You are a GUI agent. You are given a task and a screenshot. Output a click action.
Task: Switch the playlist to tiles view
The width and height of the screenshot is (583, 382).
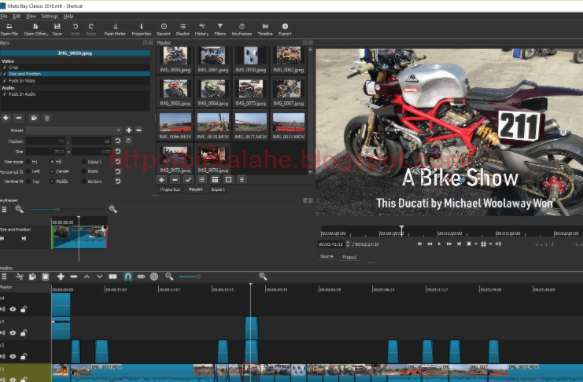click(x=215, y=180)
